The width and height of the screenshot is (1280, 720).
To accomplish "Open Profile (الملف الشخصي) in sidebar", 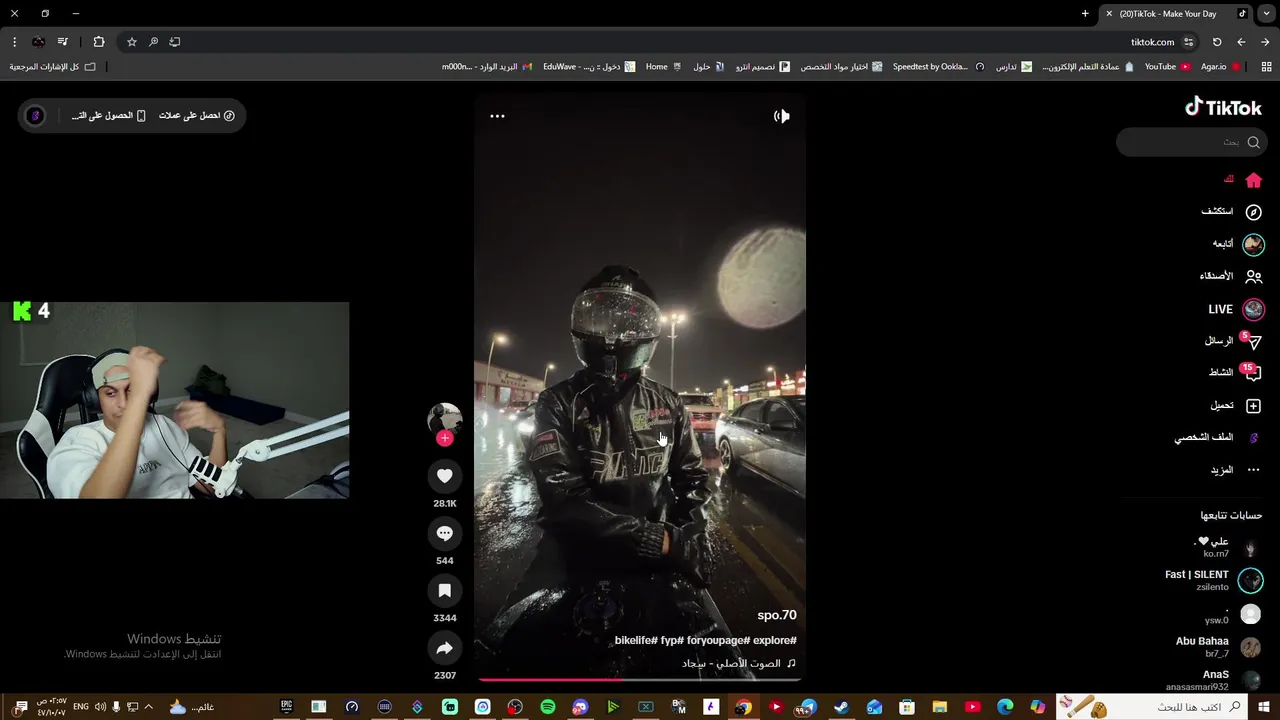I will (1218, 438).
